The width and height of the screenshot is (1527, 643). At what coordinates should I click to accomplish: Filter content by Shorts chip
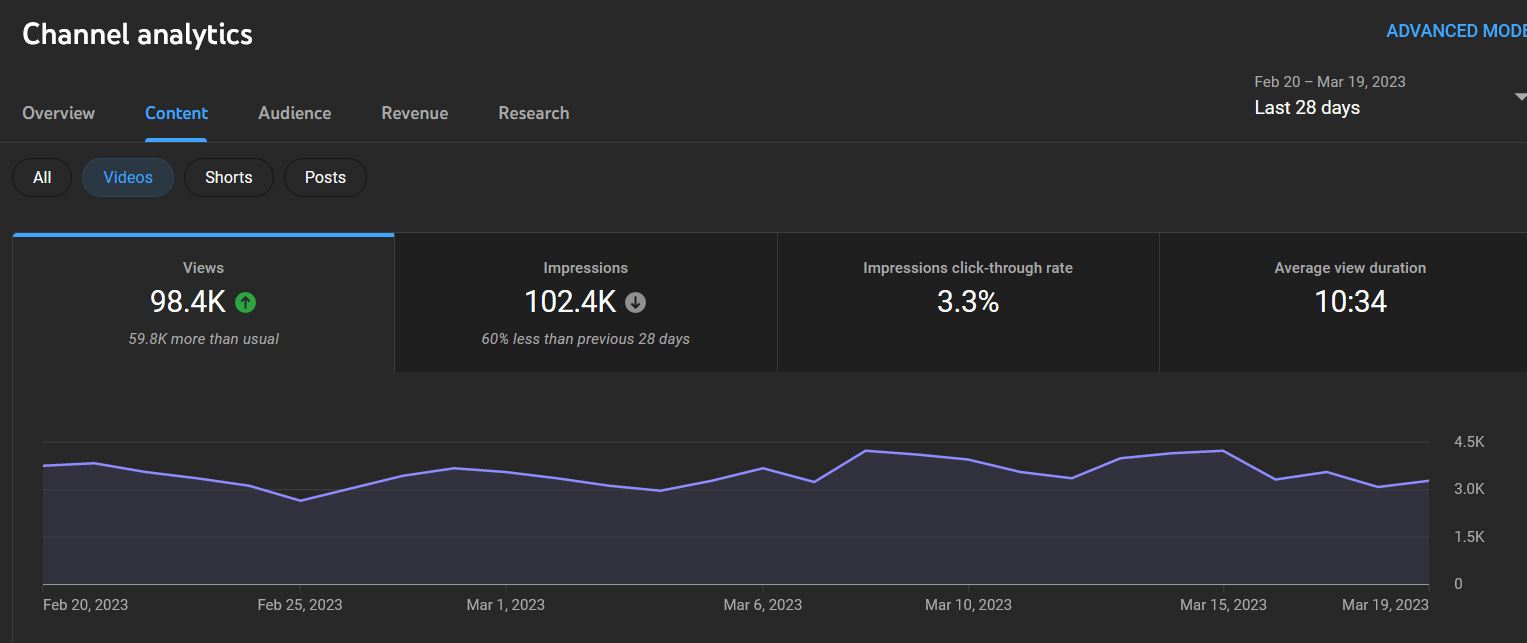click(x=228, y=177)
